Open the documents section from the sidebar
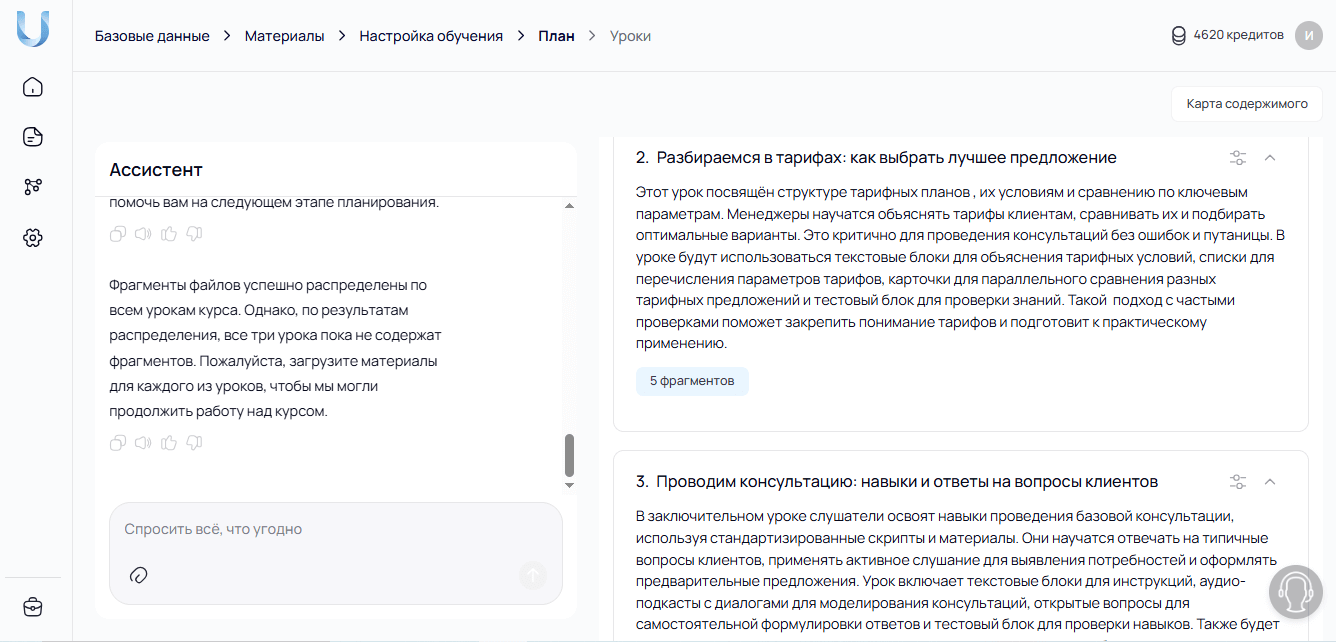Screen dimensions: 1336x642 33,137
